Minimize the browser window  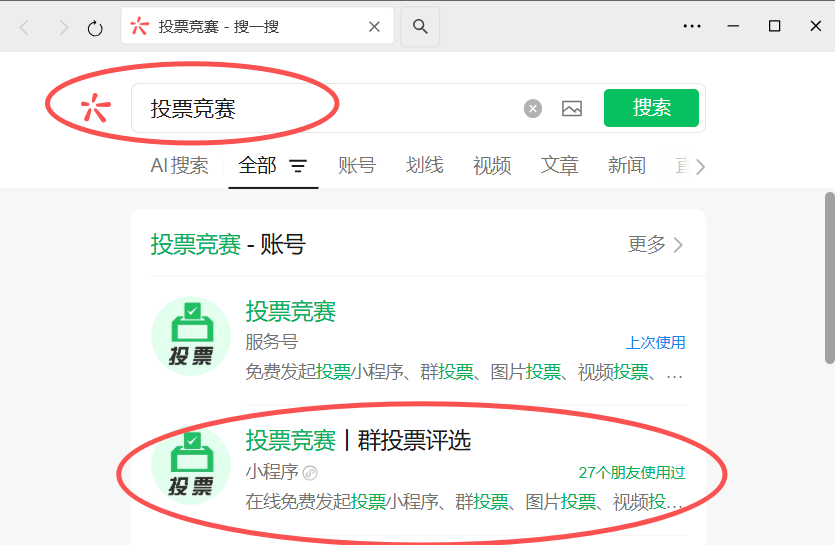733,26
